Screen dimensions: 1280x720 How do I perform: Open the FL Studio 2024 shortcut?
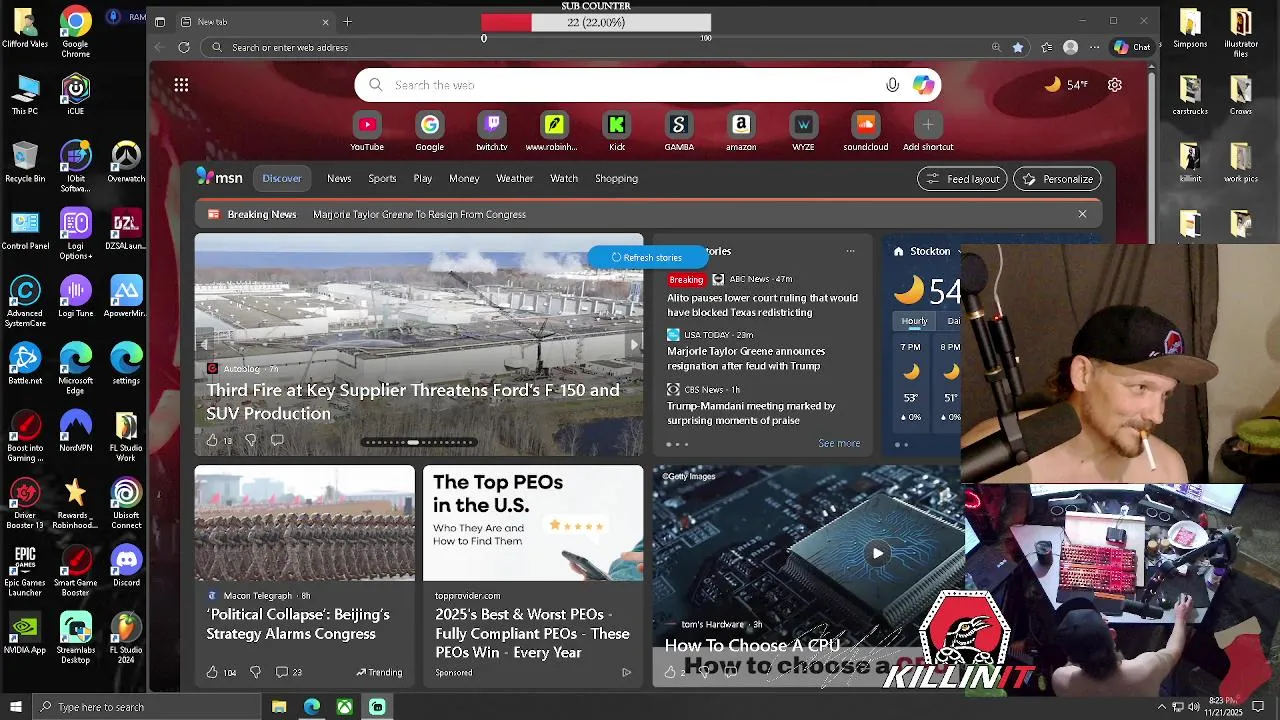(x=126, y=638)
